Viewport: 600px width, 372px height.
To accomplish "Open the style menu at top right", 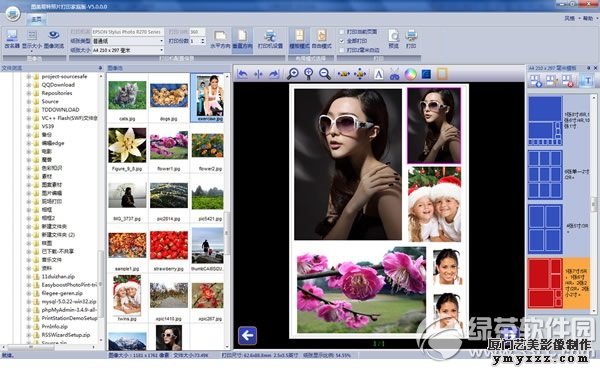I will [571, 18].
